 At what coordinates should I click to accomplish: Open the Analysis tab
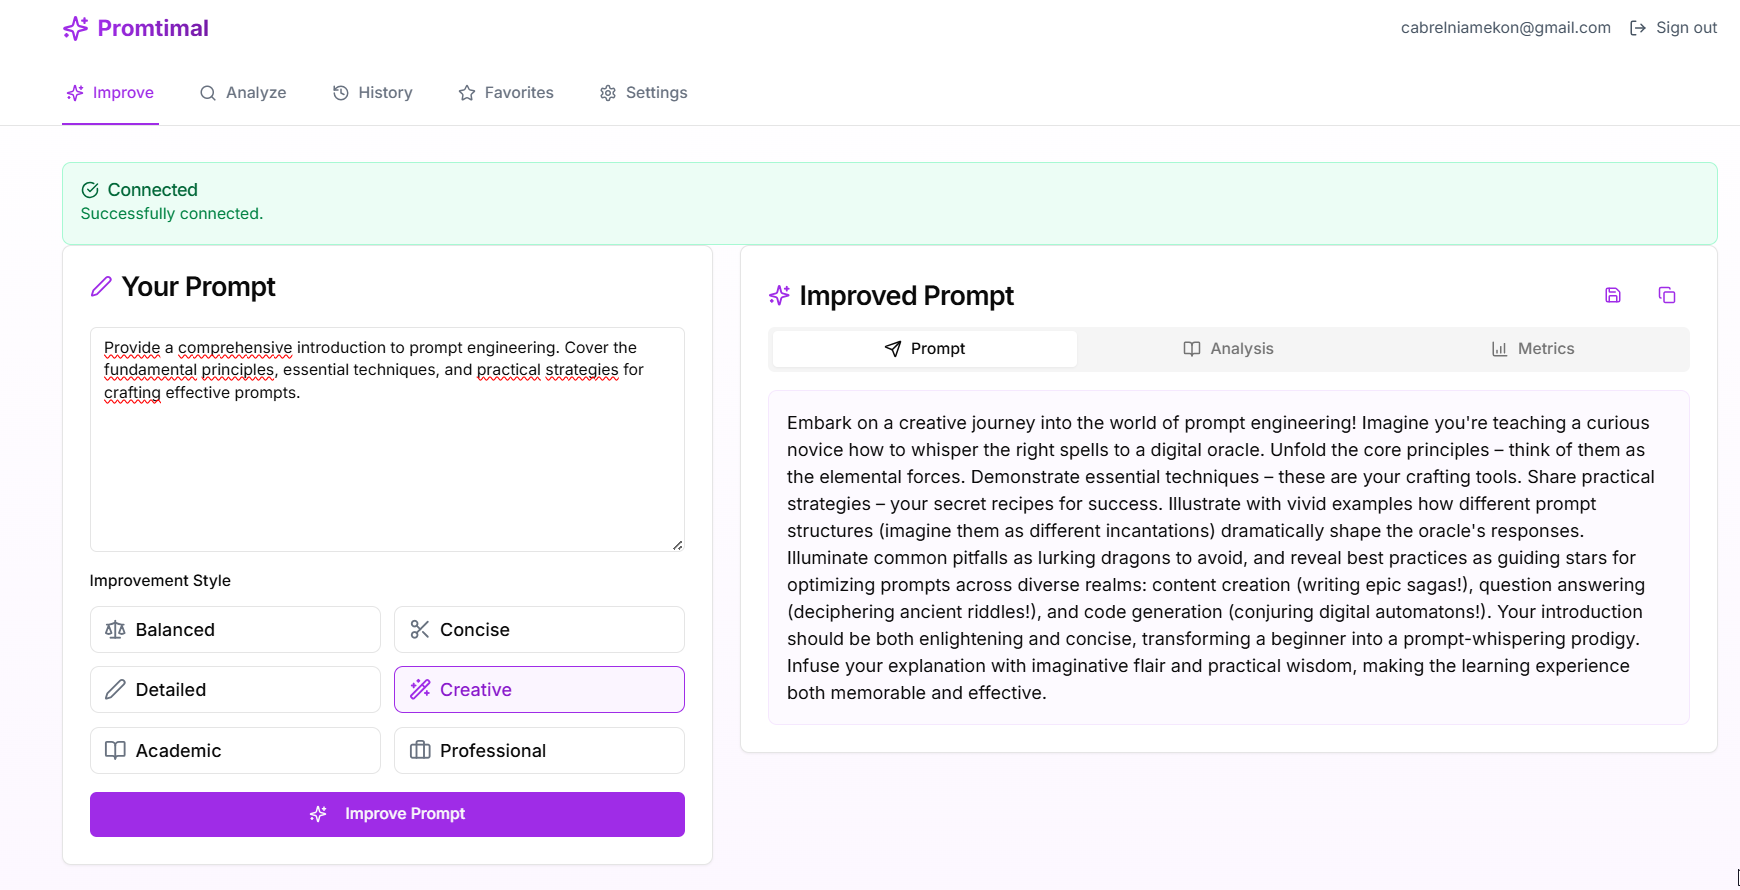pos(1229,349)
